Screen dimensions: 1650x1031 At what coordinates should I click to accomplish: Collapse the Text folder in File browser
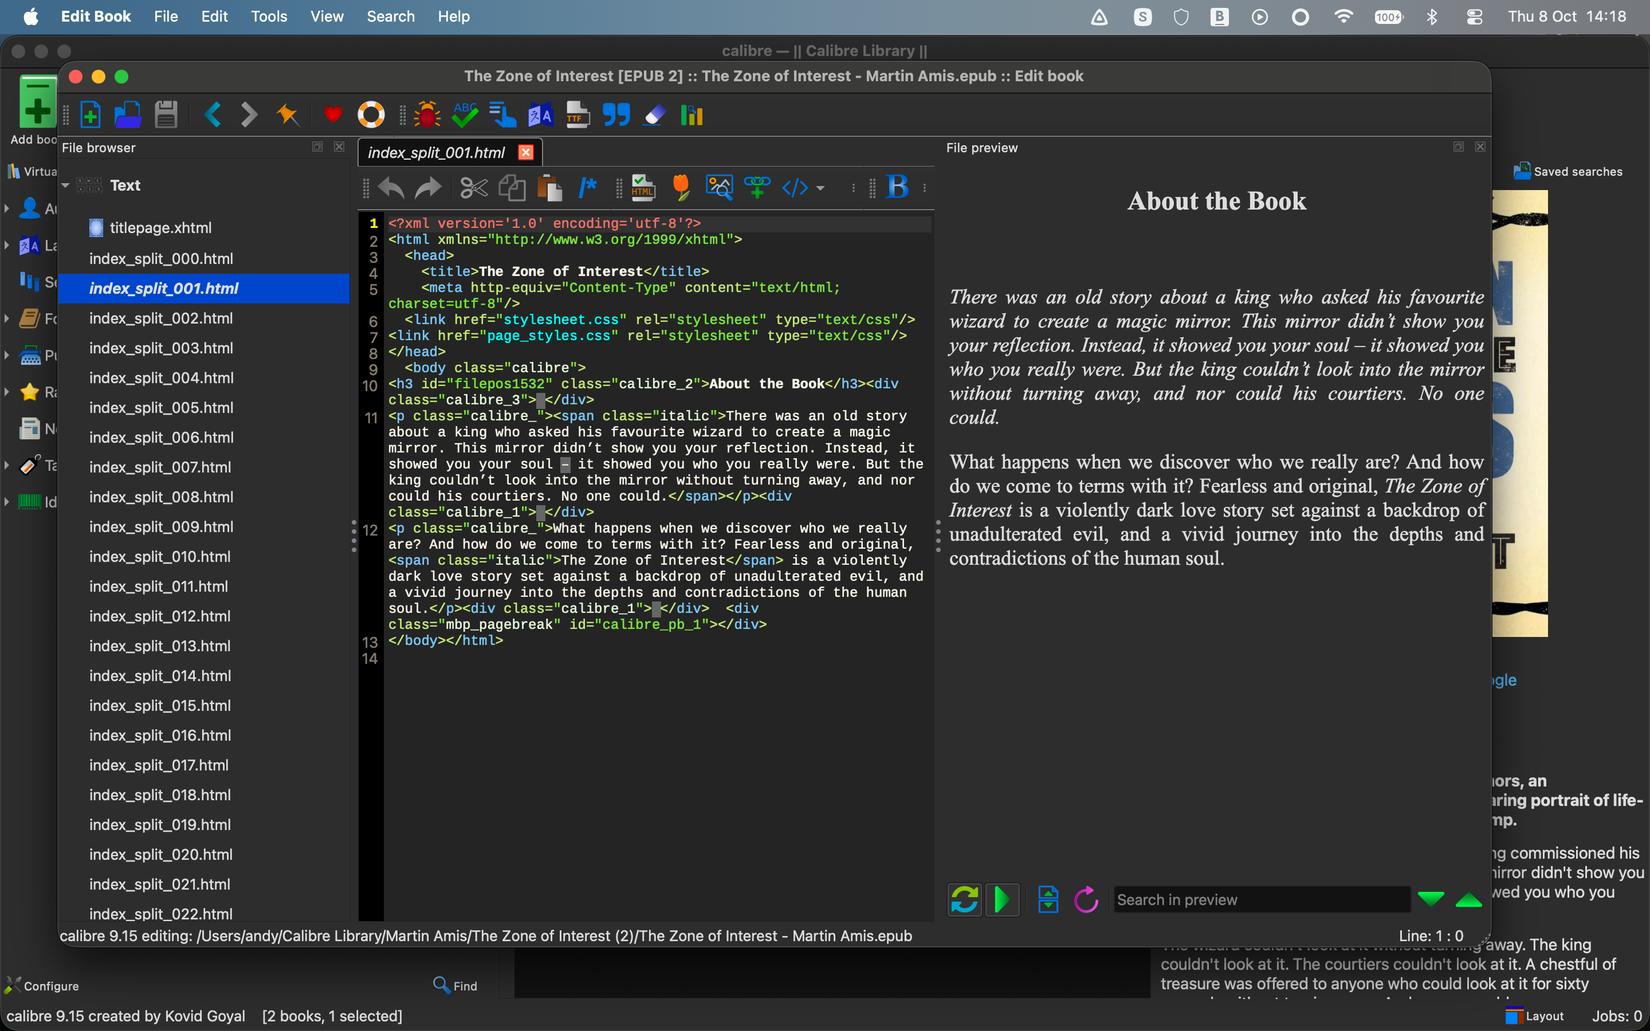coord(66,185)
